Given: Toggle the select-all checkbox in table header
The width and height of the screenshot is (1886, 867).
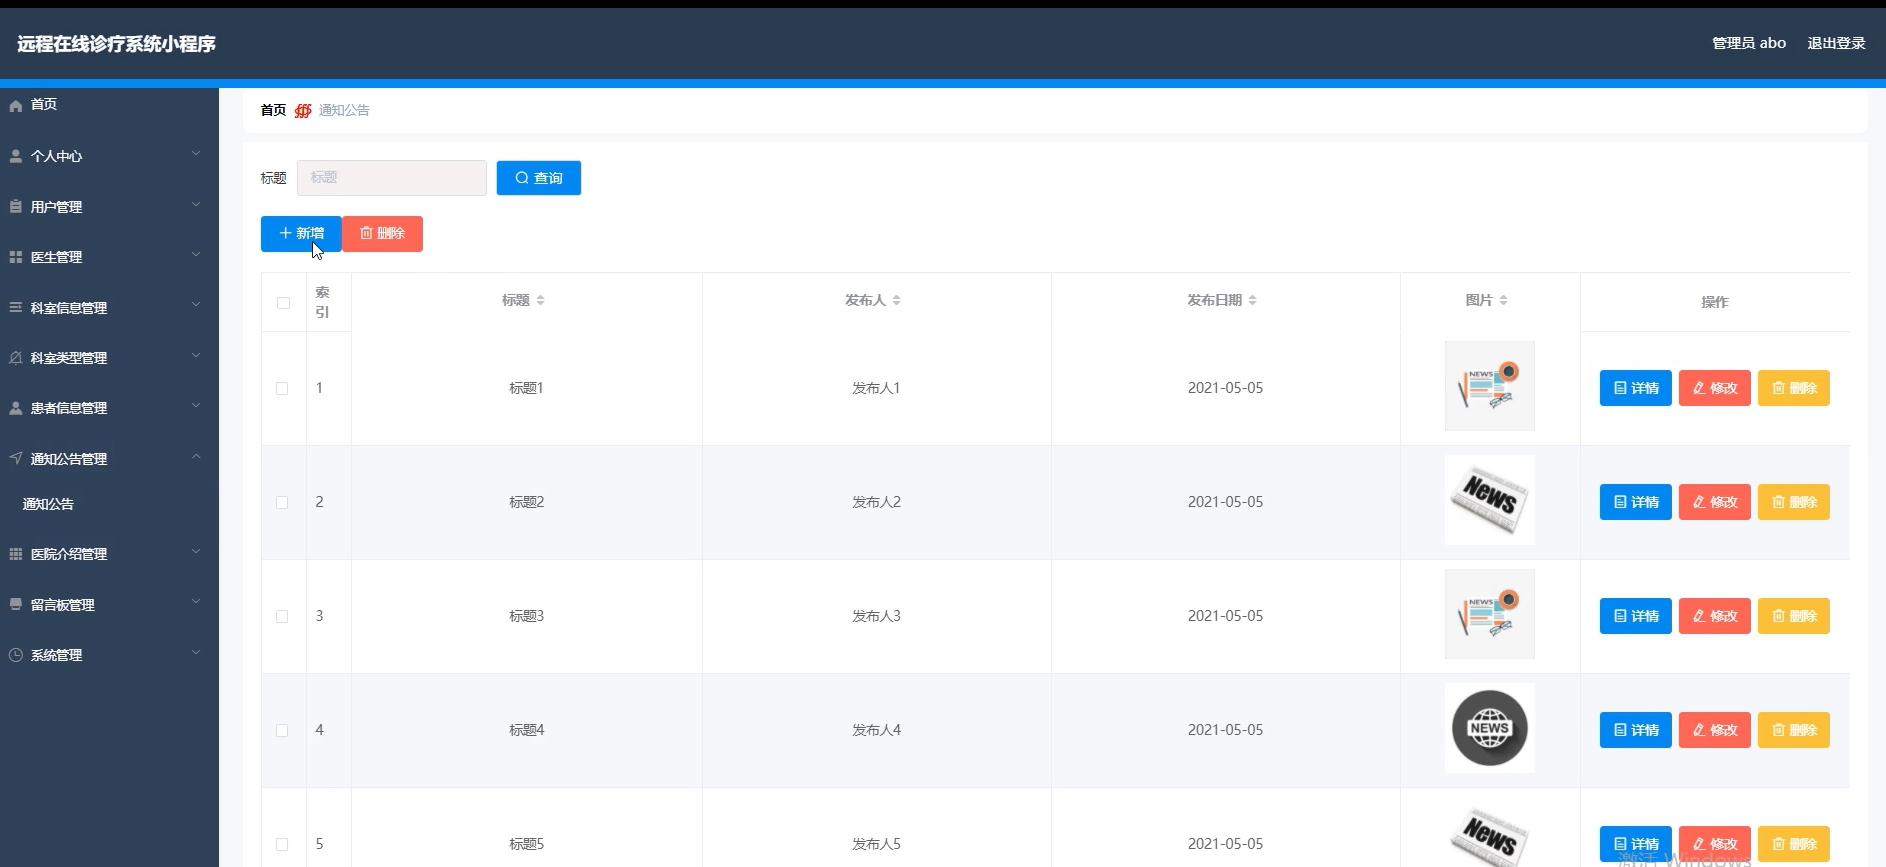Looking at the screenshot, I should point(283,303).
